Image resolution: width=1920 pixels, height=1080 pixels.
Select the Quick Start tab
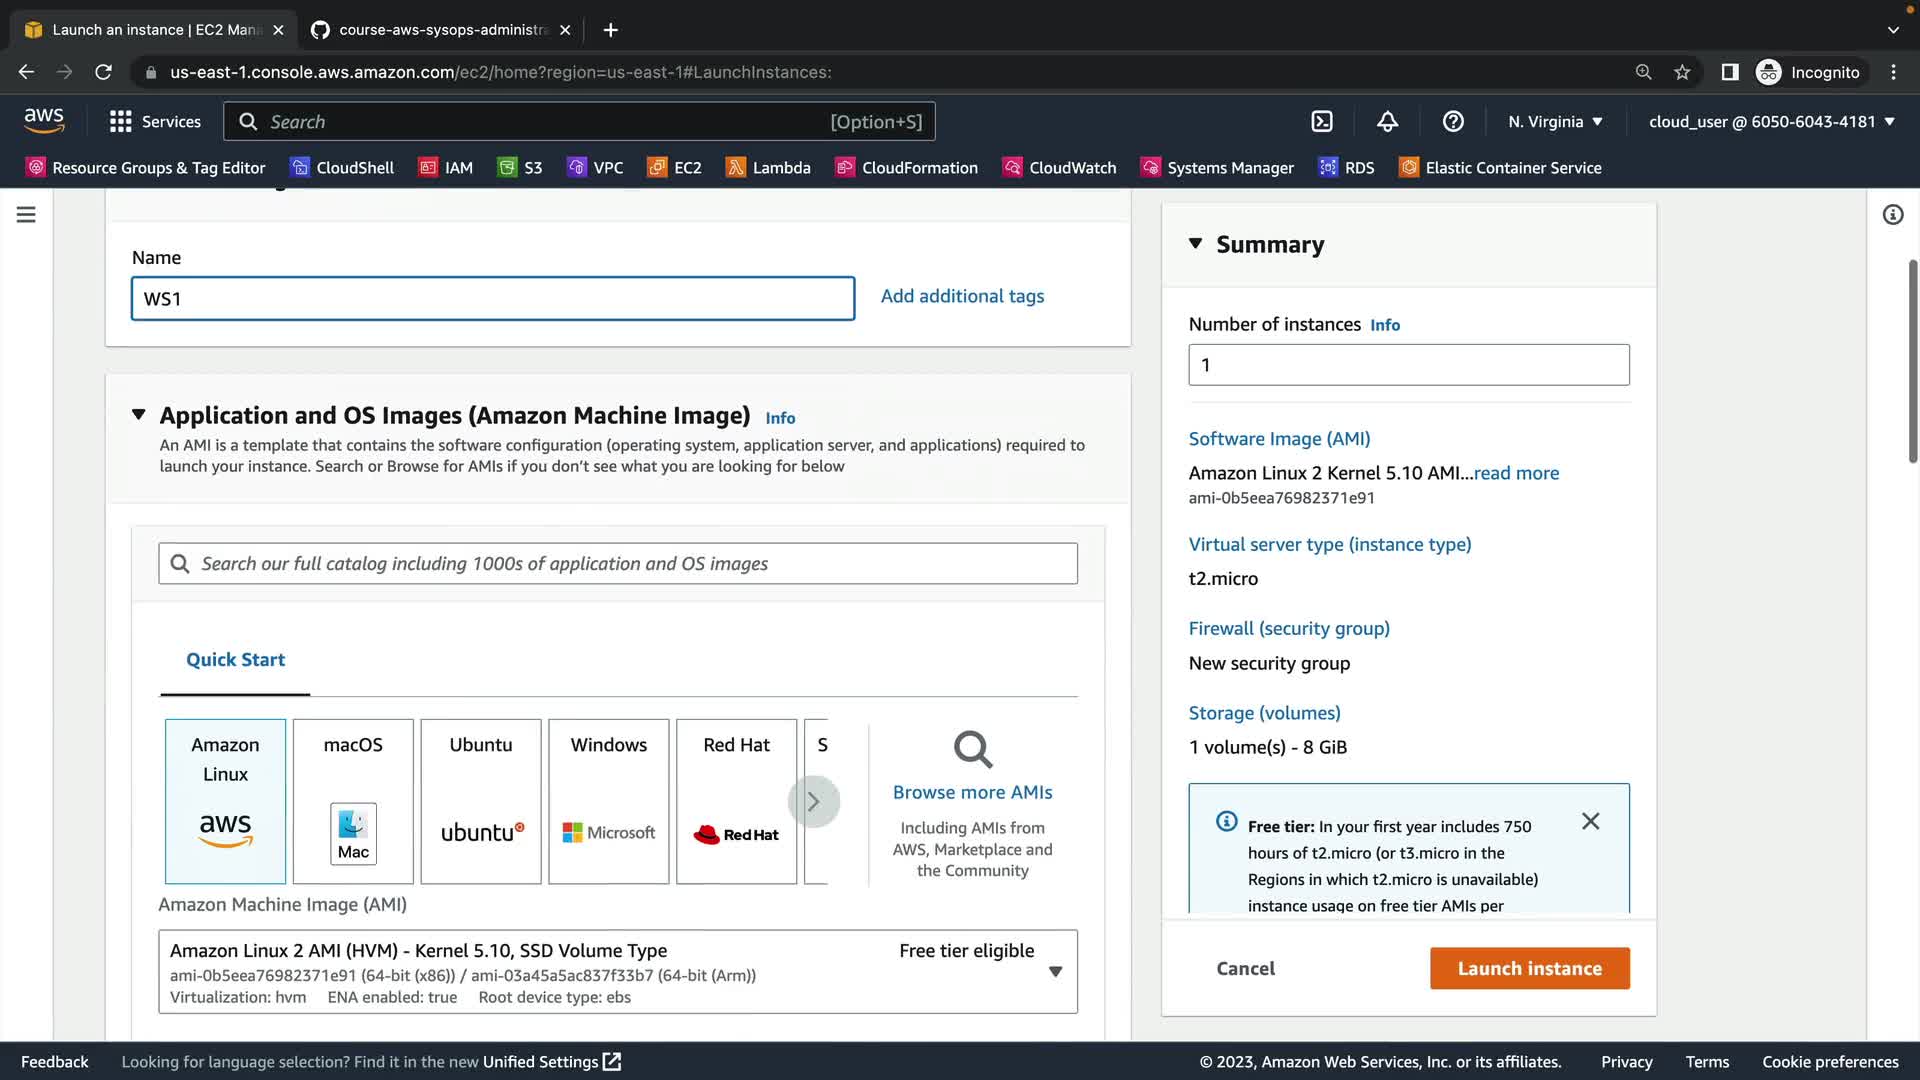(x=235, y=659)
